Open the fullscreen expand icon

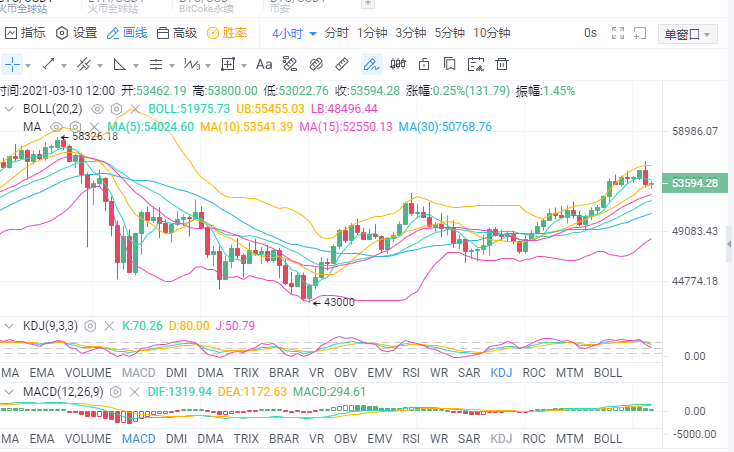(618, 33)
